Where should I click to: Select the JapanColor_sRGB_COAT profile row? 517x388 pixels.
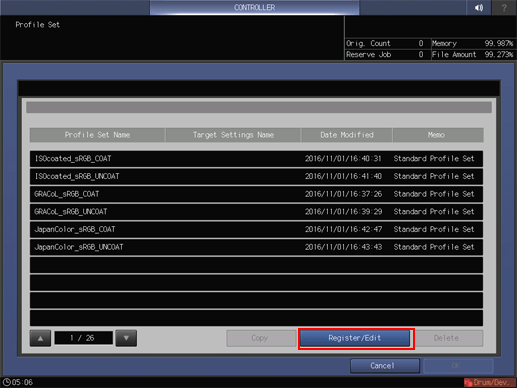coord(256,229)
